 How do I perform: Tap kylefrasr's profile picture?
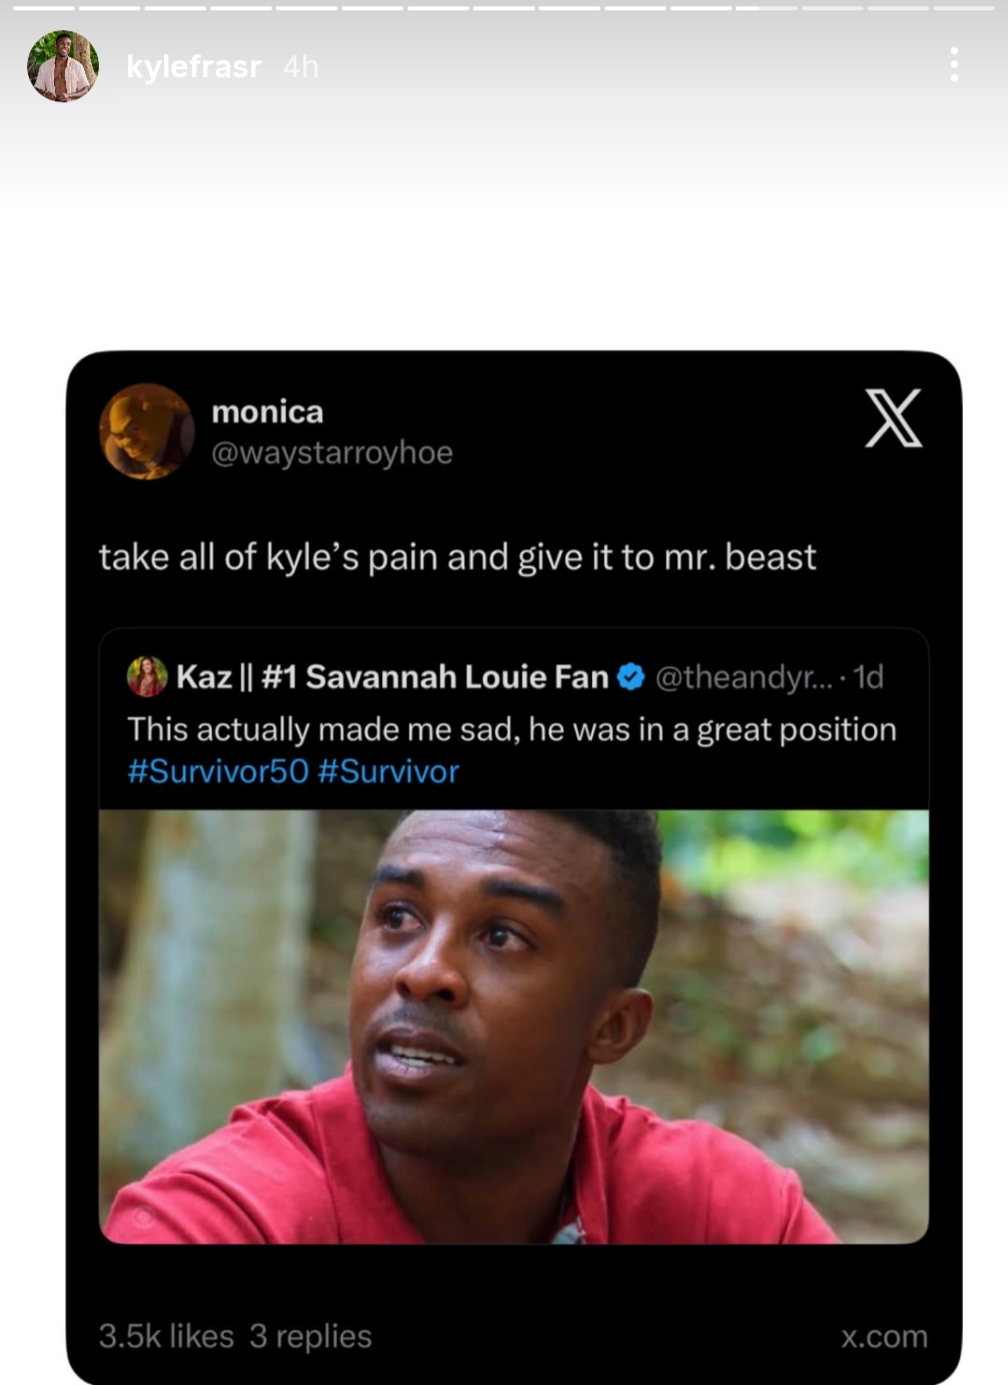62,66
